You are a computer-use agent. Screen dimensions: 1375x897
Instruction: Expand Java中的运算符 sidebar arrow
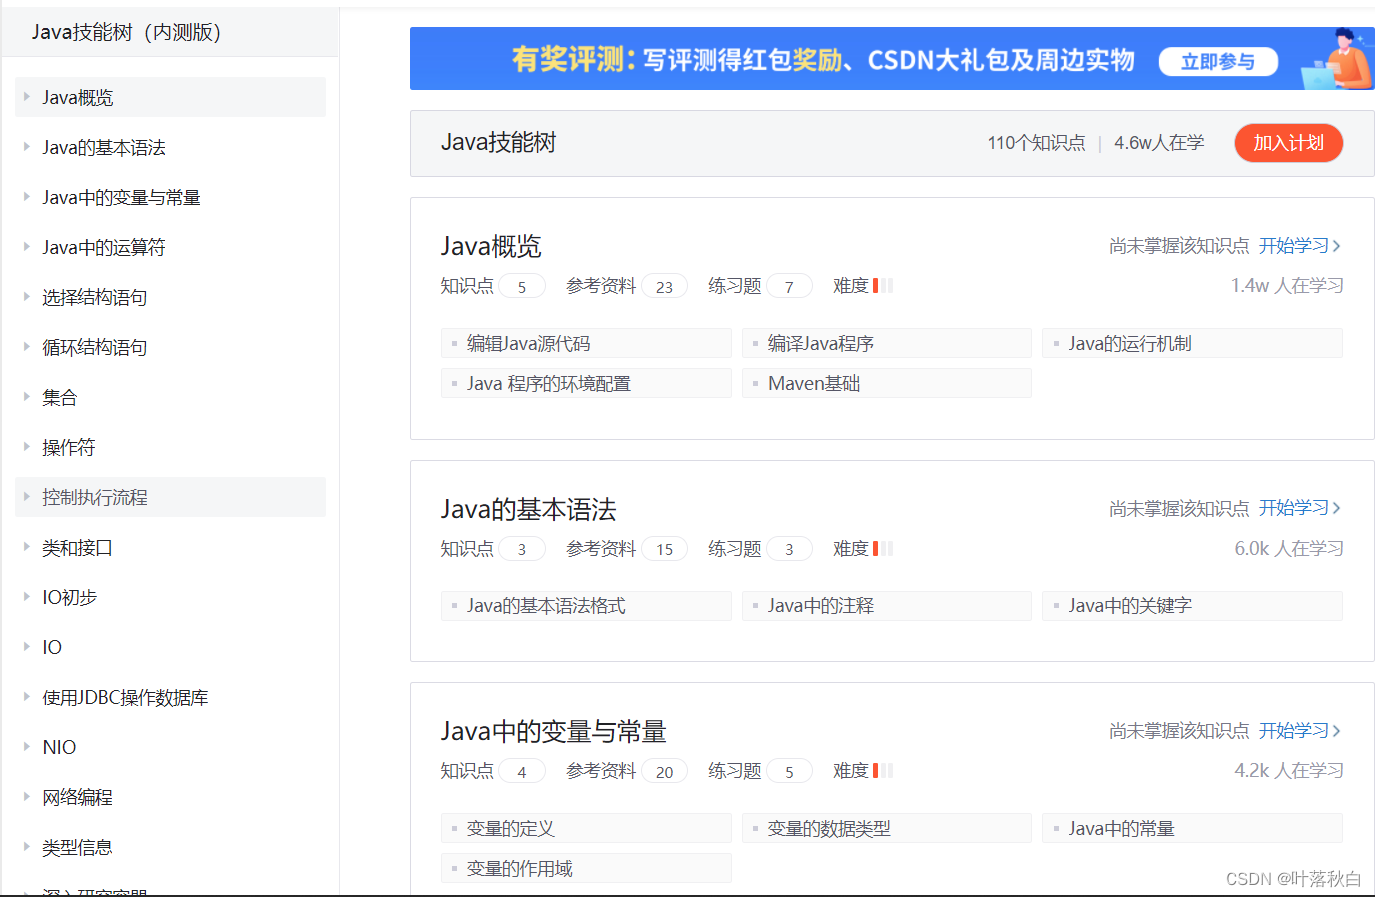coord(27,247)
